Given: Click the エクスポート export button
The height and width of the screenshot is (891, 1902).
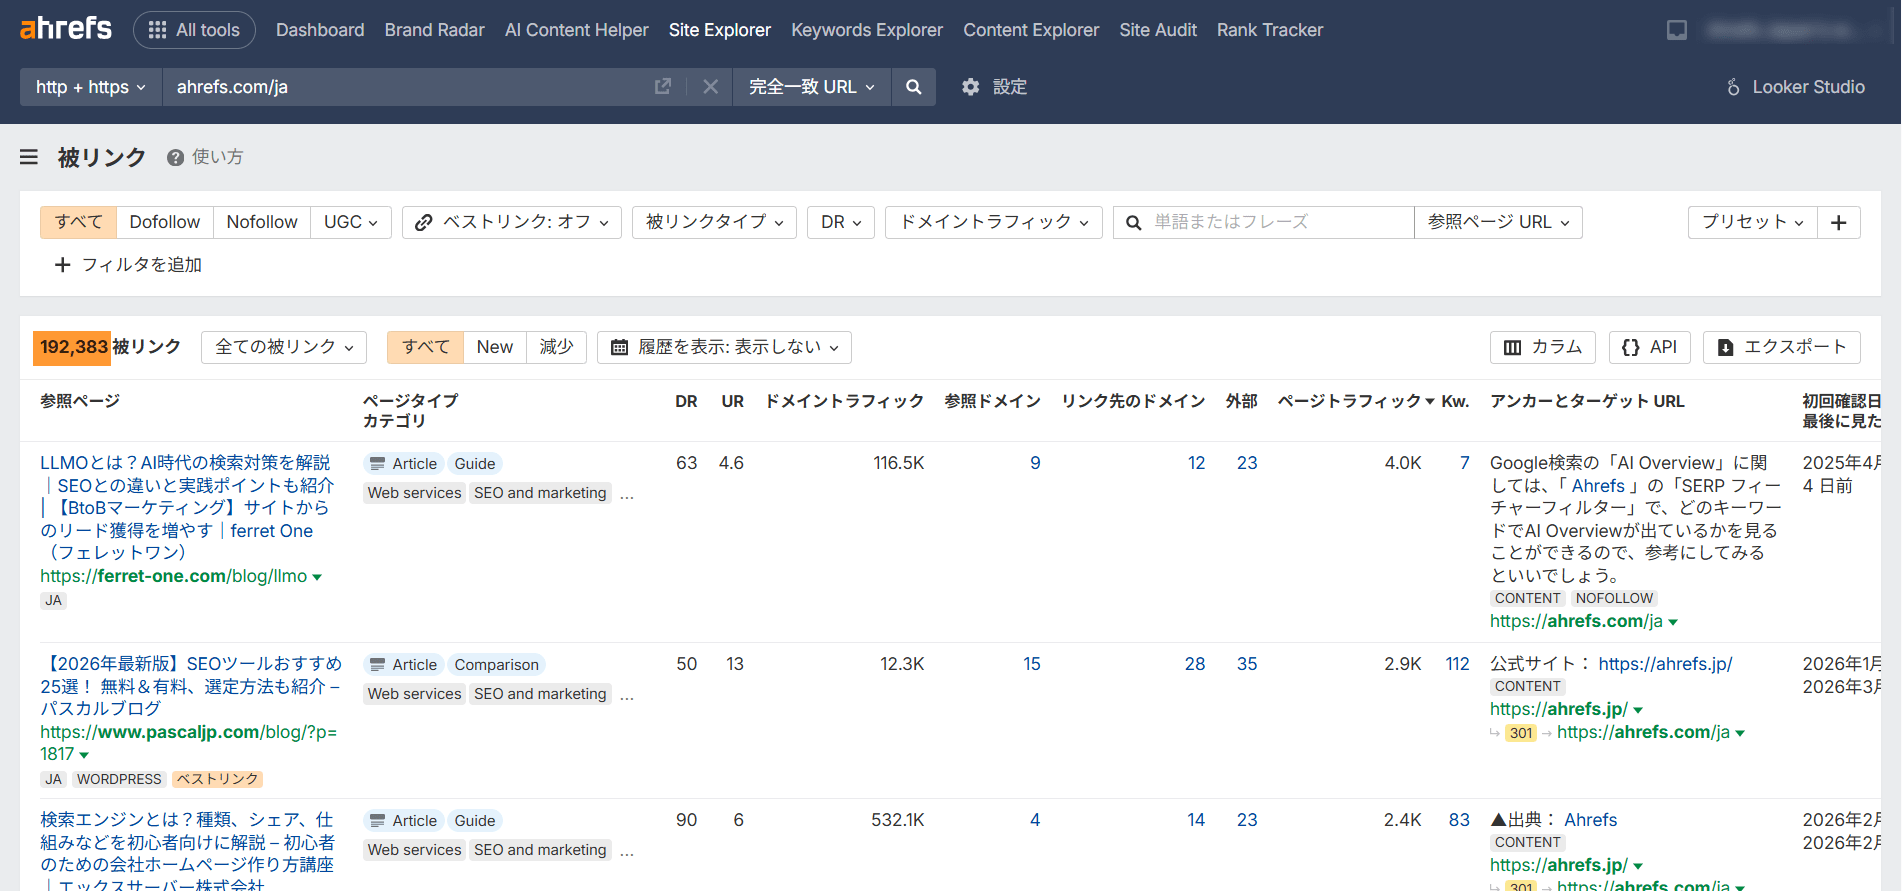Looking at the screenshot, I should [1781, 347].
